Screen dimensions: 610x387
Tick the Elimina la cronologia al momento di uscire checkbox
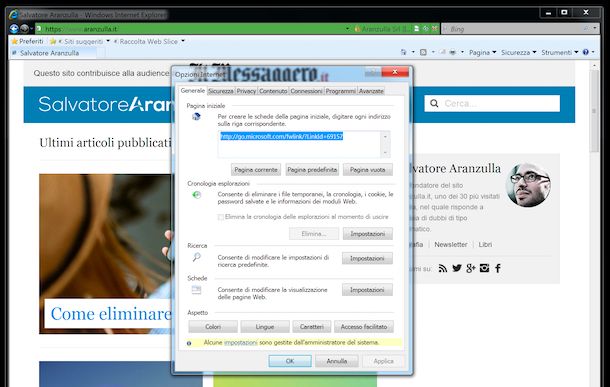coord(221,217)
